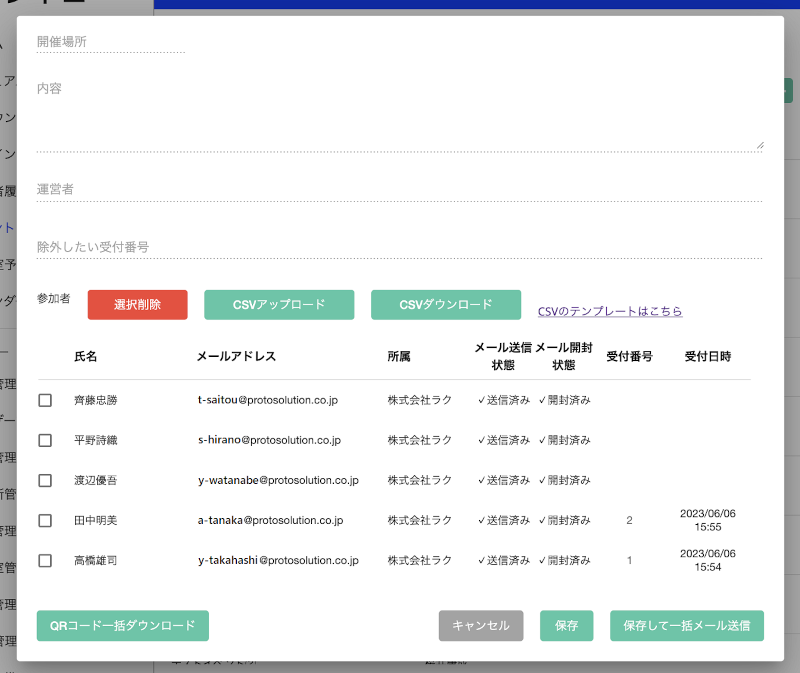Download participants via CSVダウンロード
This screenshot has height=673, width=800.
pos(446,305)
